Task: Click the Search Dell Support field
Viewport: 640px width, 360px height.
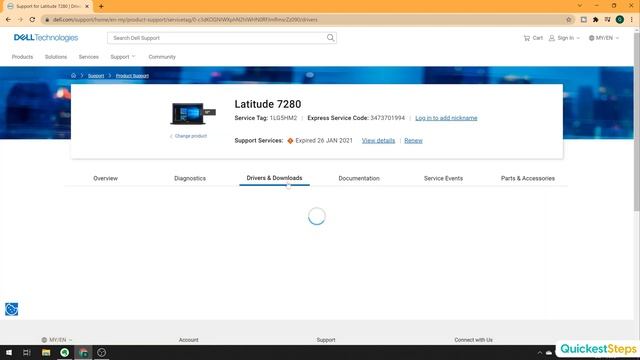Action: click(x=222, y=38)
